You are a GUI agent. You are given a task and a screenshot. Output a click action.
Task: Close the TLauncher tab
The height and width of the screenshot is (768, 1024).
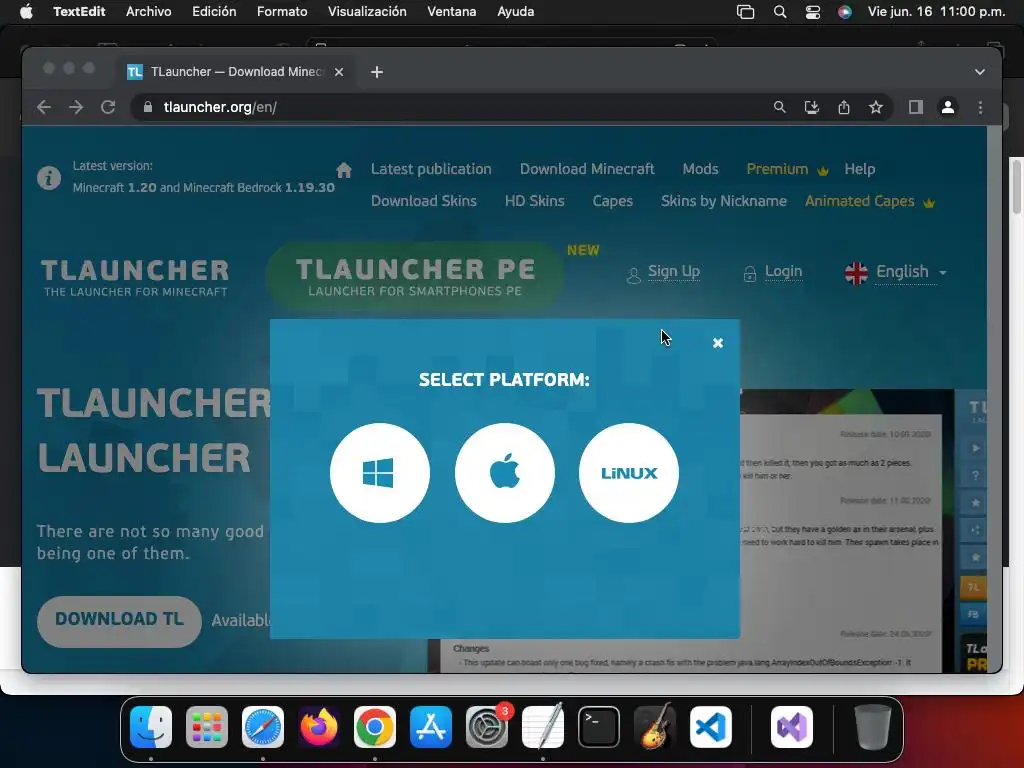(339, 72)
